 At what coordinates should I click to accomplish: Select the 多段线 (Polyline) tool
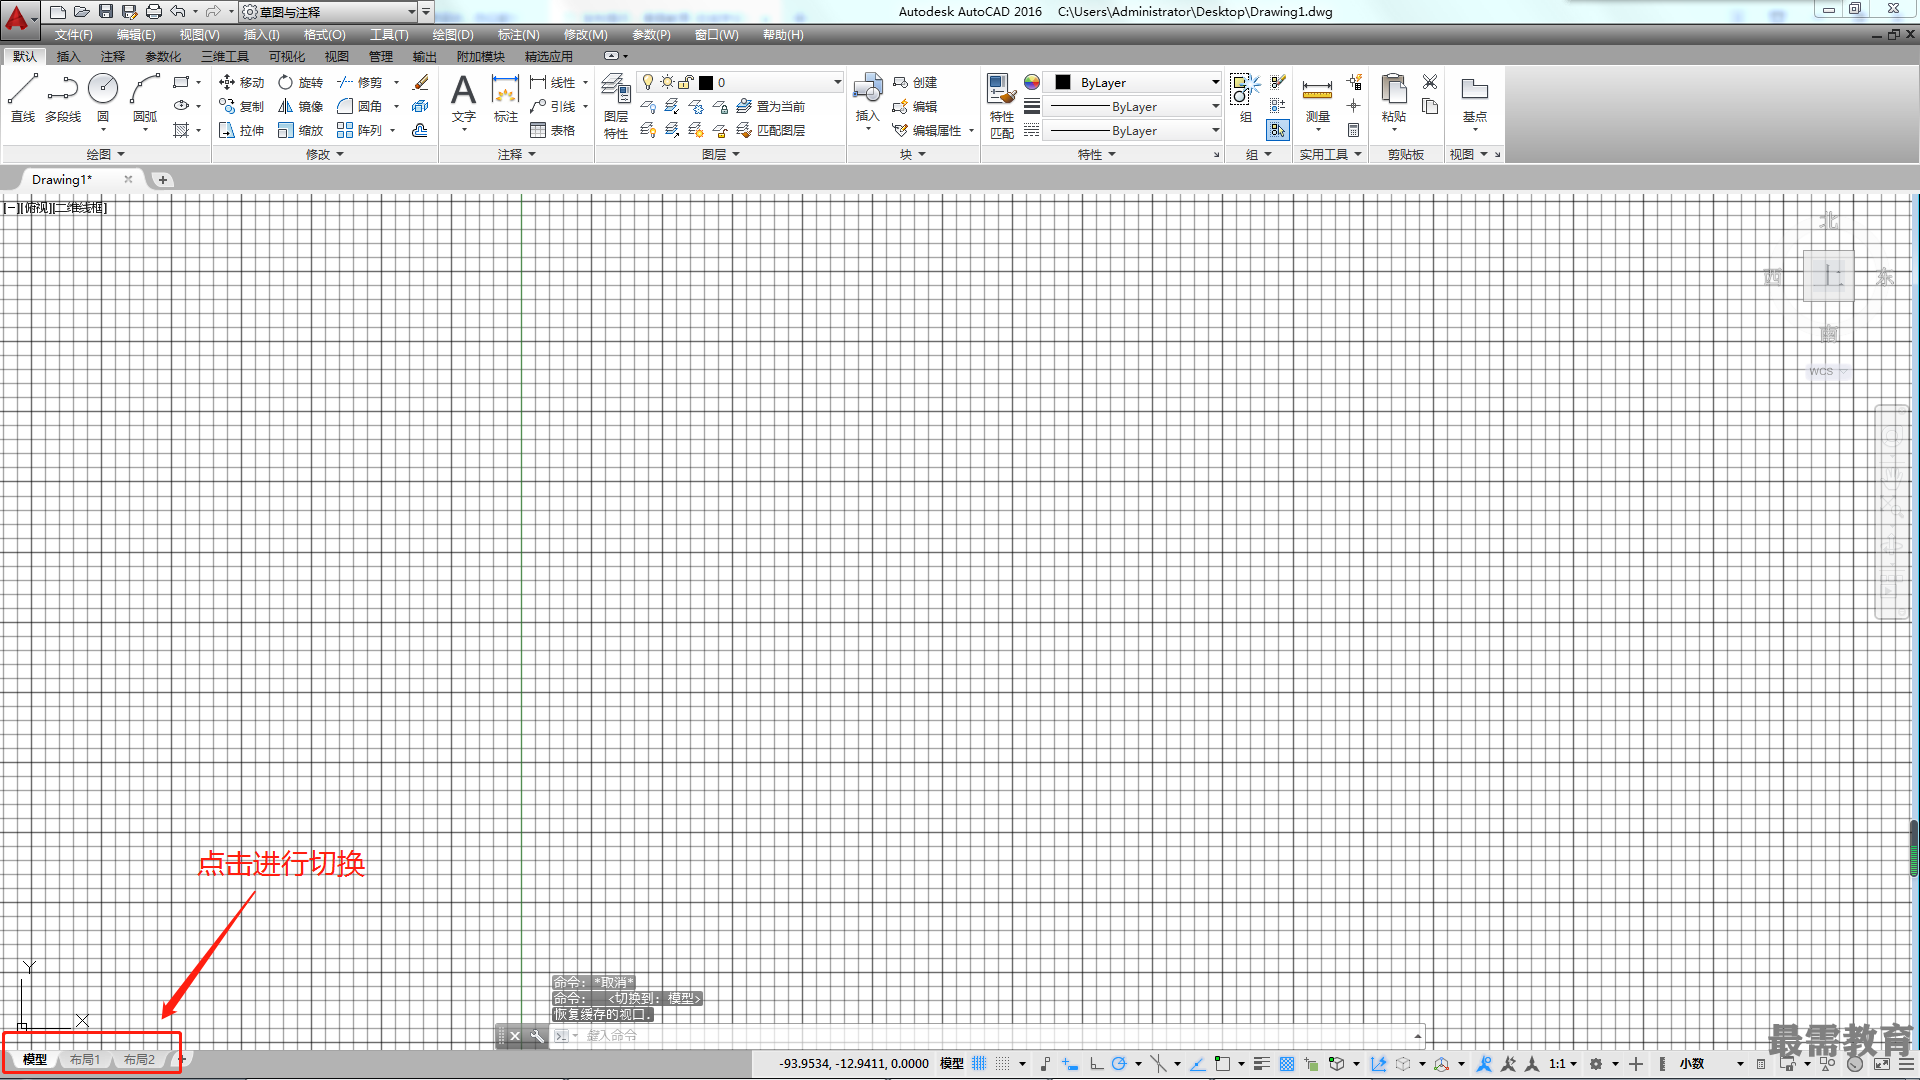(x=63, y=98)
